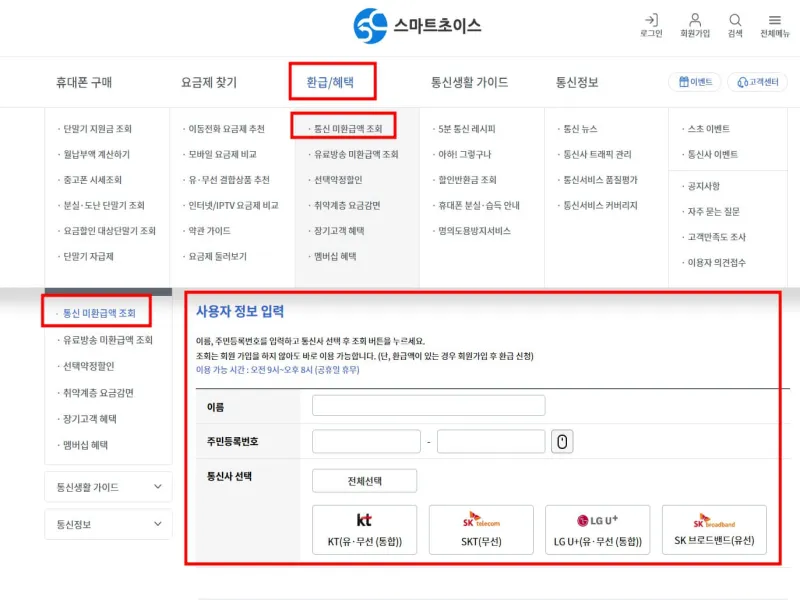This screenshot has width=800, height=600.
Task: Choose SK 브로드밴드(유선) carrier option
Action: pyautogui.click(x=714, y=530)
